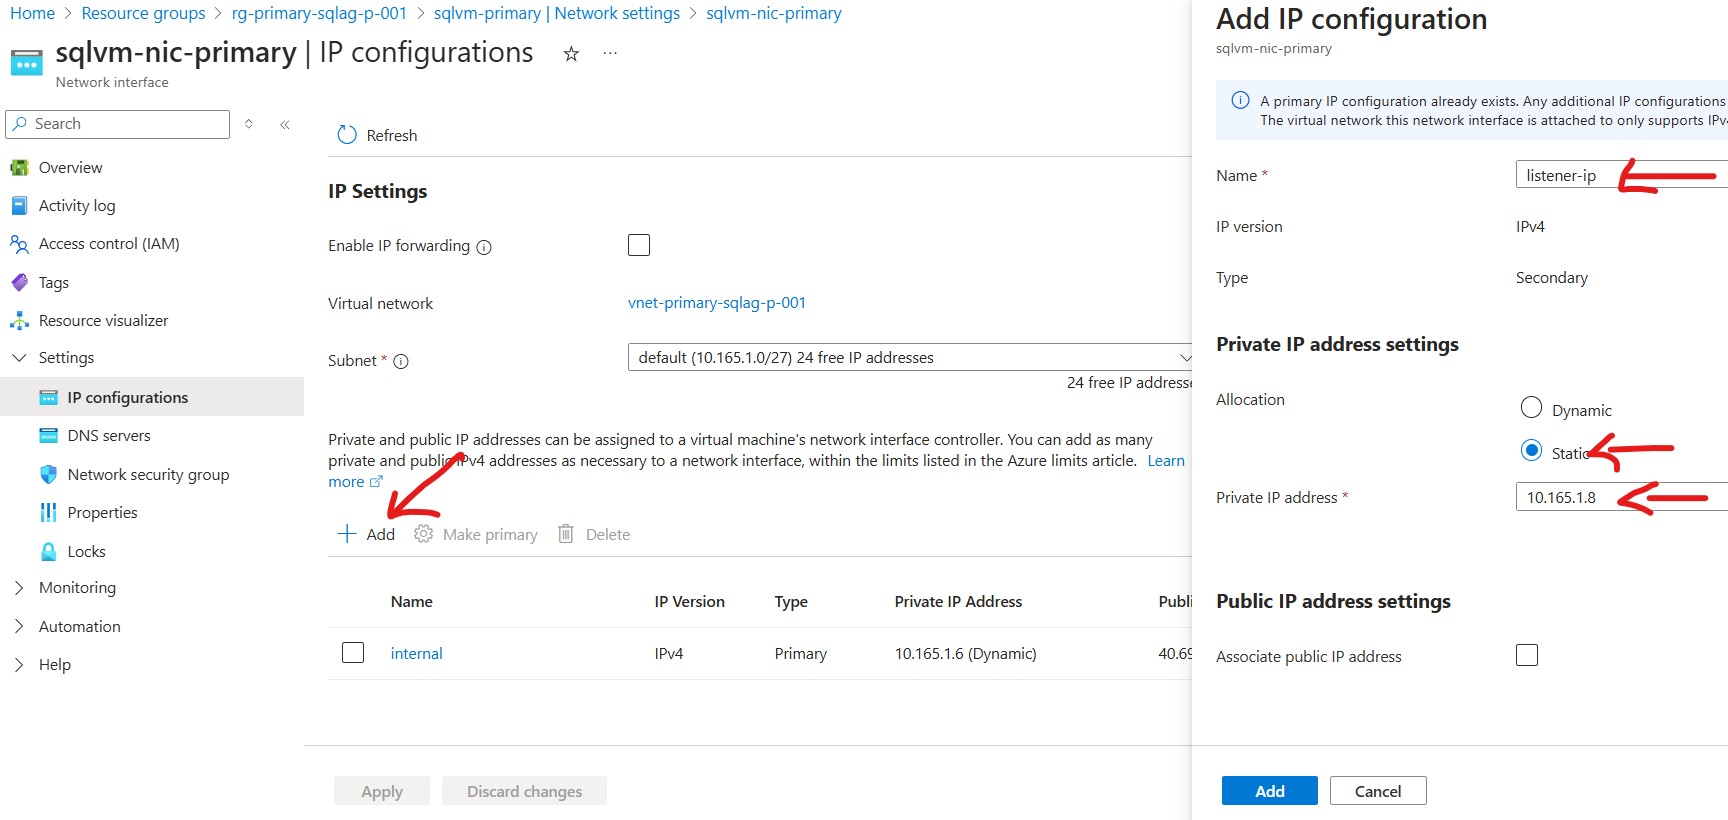The height and width of the screenshot is (820, 1728).
Task: Click the trash icon for Delete
Action: tap(566, 534)
